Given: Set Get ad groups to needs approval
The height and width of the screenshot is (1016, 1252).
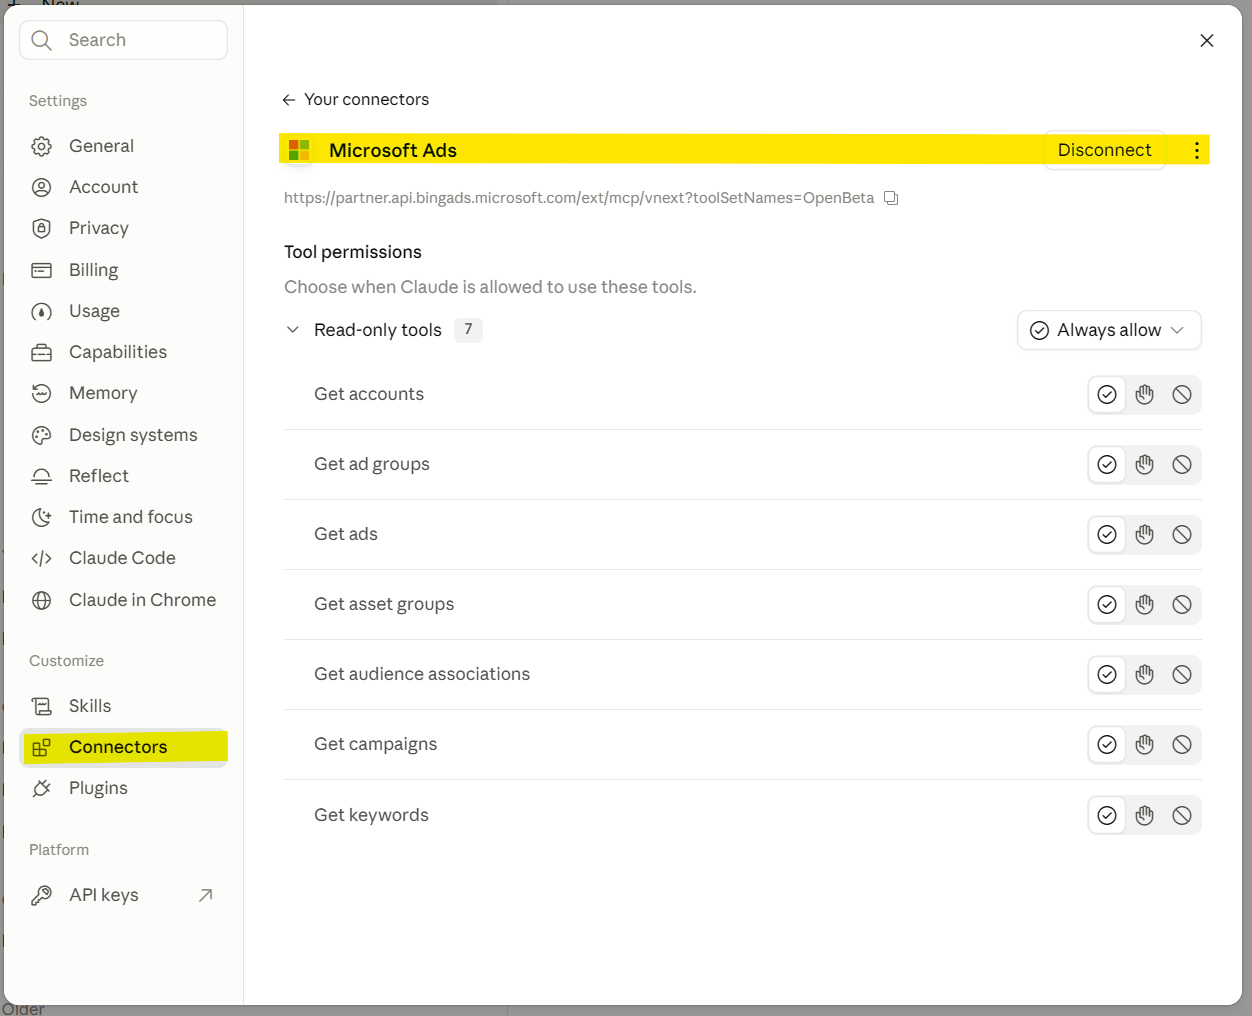Looking at the screenshot, I should click(x=1145, y=465).
